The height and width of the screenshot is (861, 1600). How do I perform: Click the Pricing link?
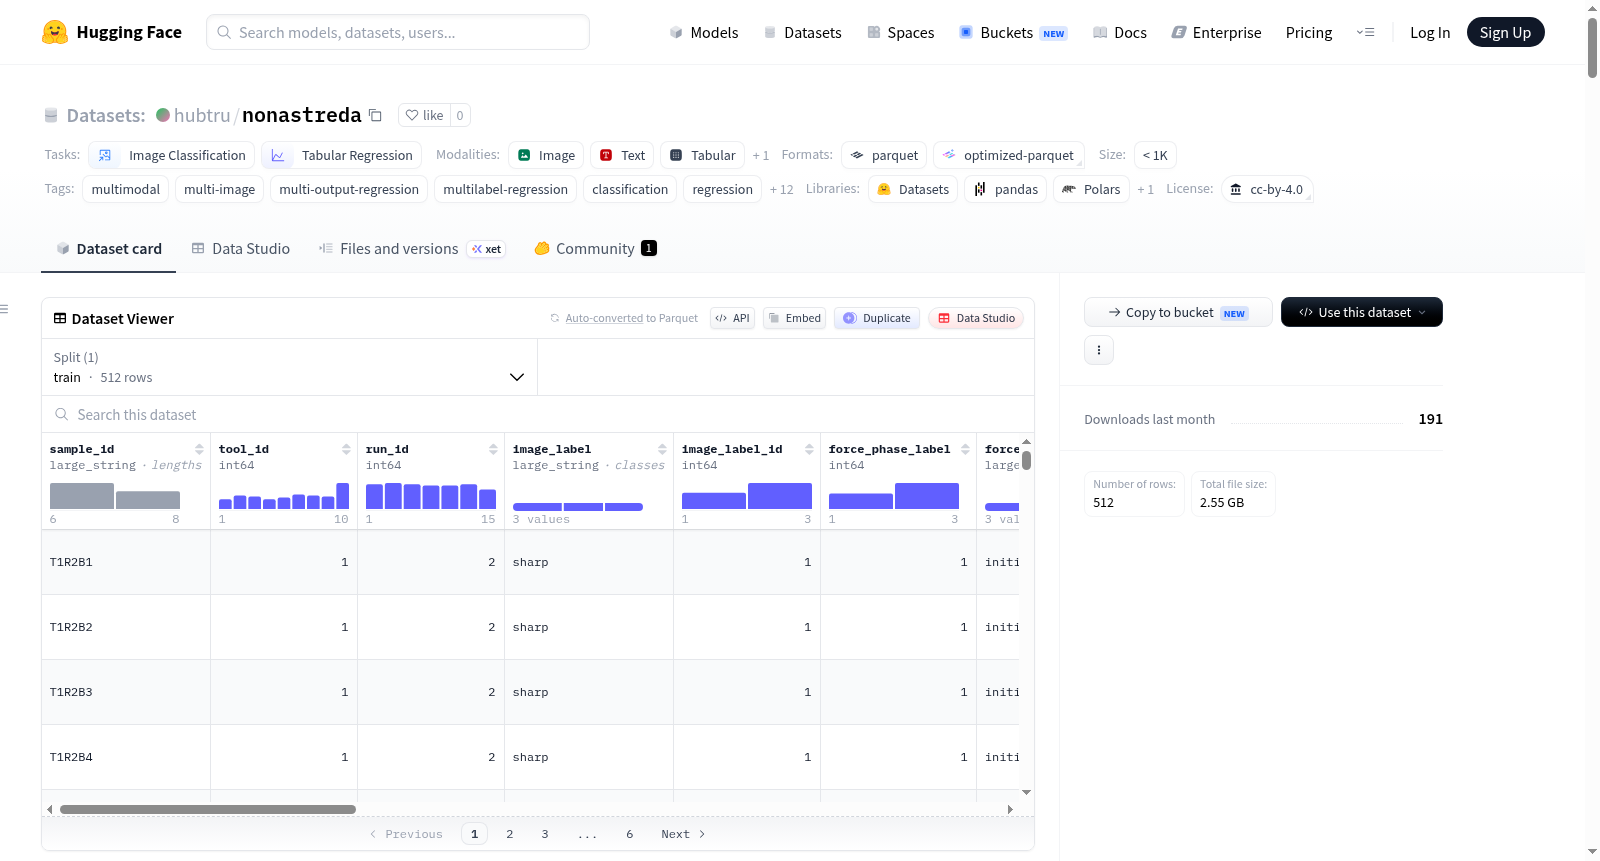(x=1309, y=32)
